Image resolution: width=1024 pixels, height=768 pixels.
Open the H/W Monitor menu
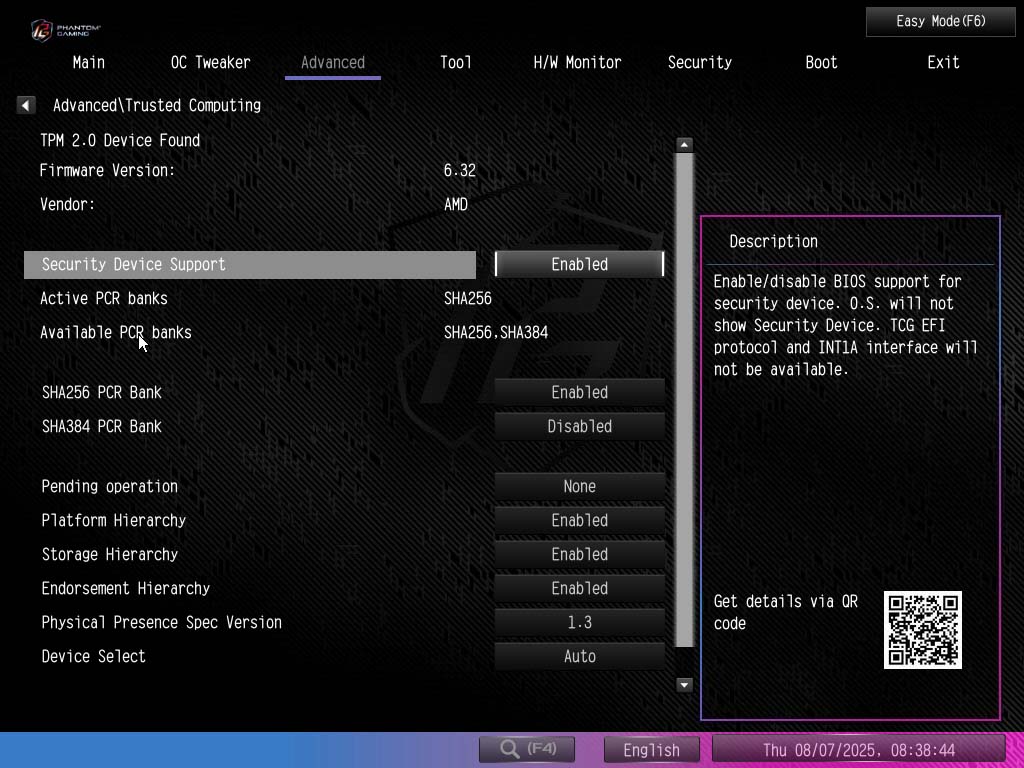coord(576,62)
